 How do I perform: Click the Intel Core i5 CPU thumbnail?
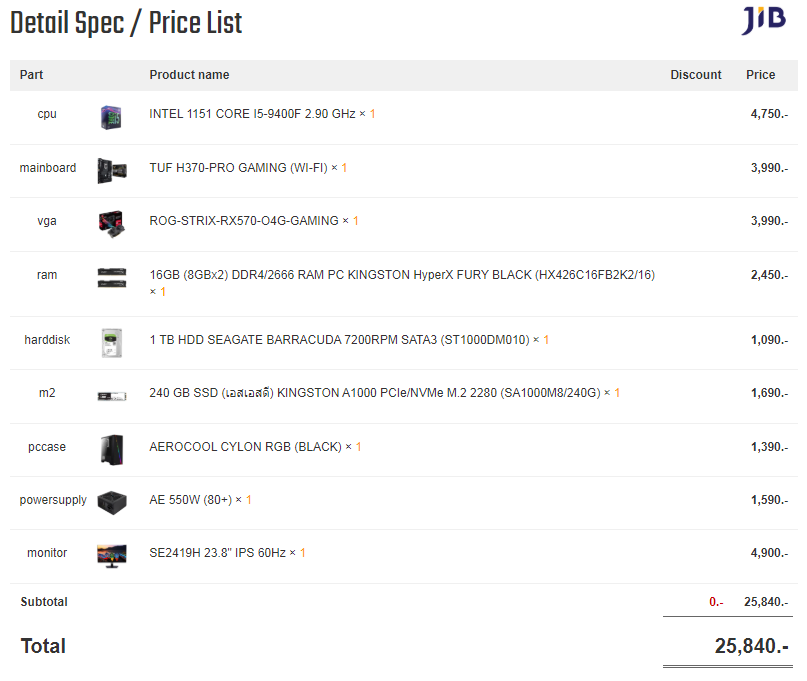(x=111, y=116)
